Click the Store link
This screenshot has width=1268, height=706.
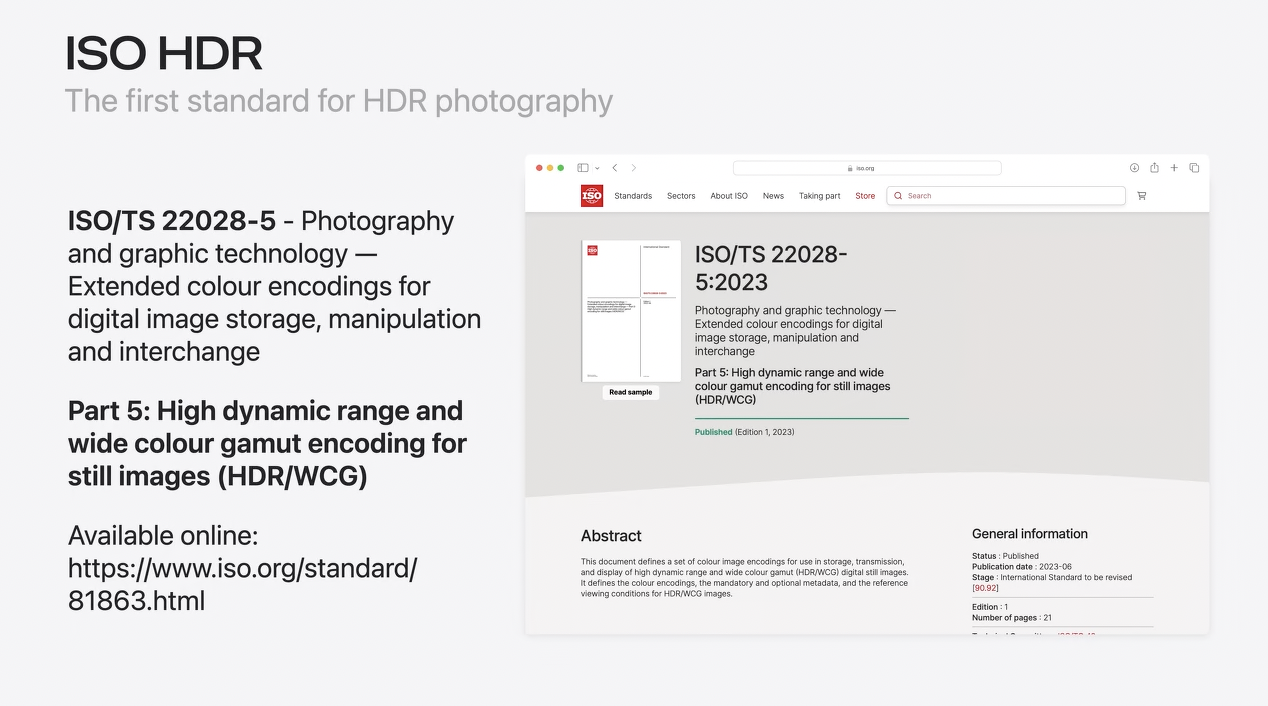click(x=865, y=196)
